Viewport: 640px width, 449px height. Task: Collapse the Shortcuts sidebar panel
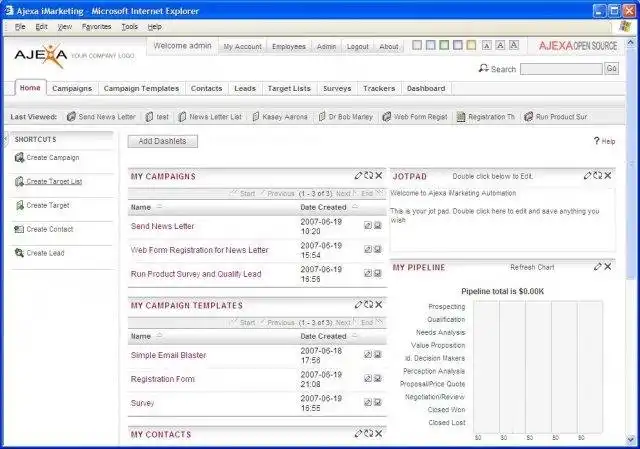point(8,139)
